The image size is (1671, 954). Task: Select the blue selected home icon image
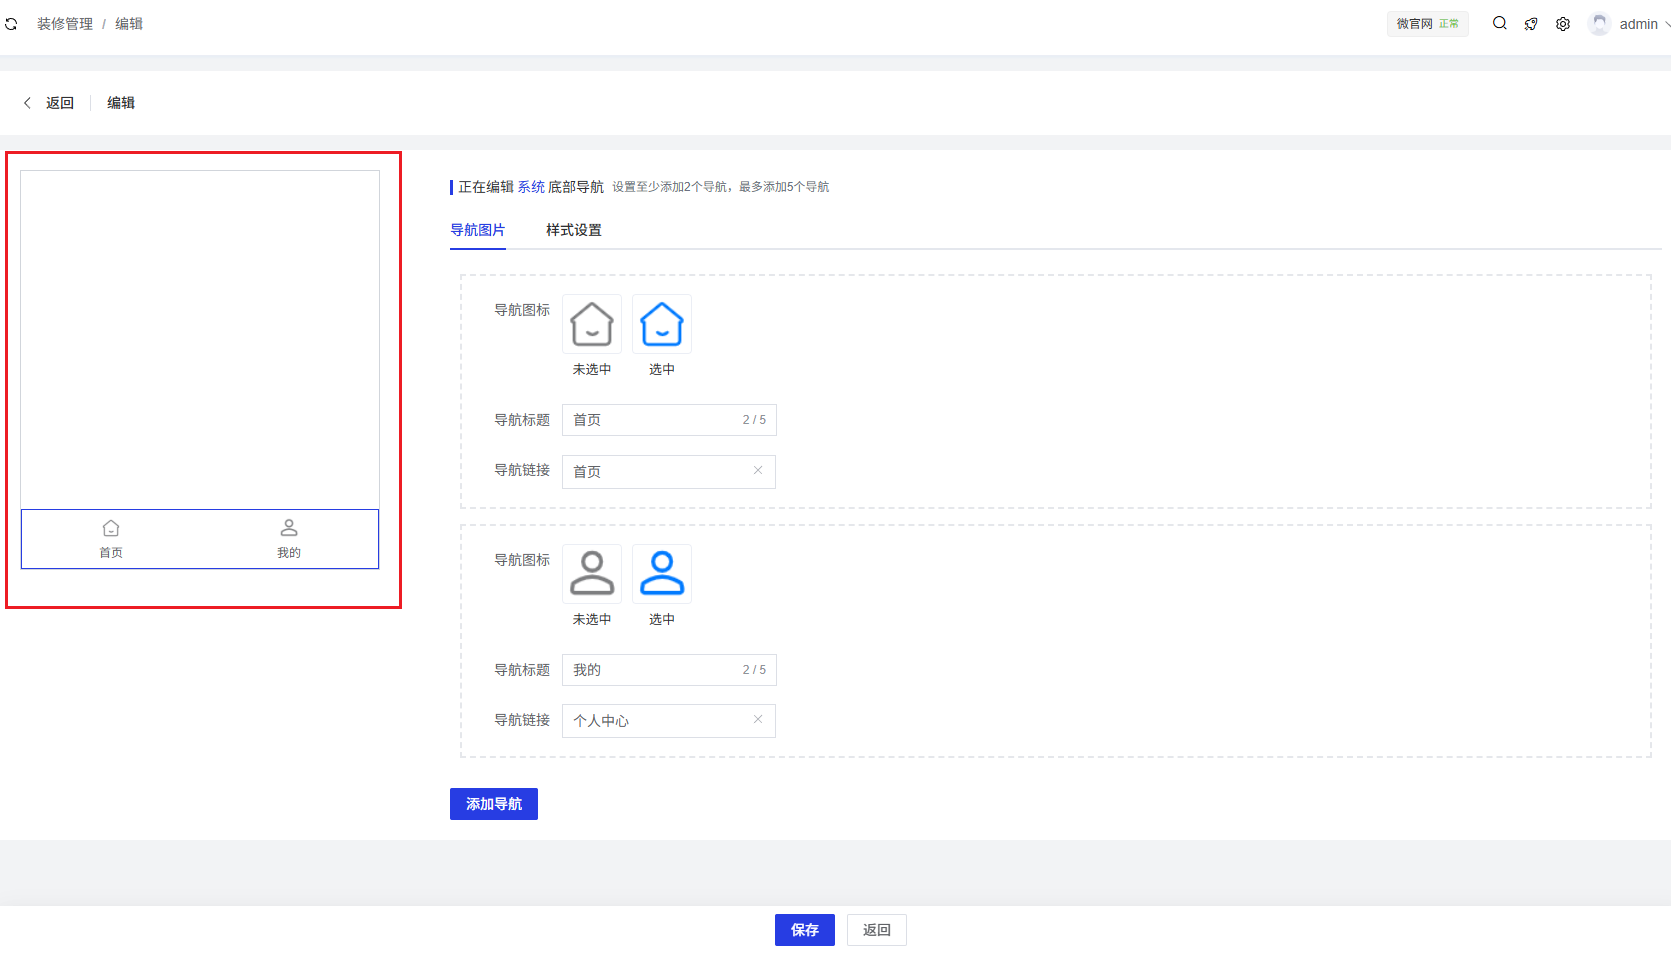click(x=662, y=324)
